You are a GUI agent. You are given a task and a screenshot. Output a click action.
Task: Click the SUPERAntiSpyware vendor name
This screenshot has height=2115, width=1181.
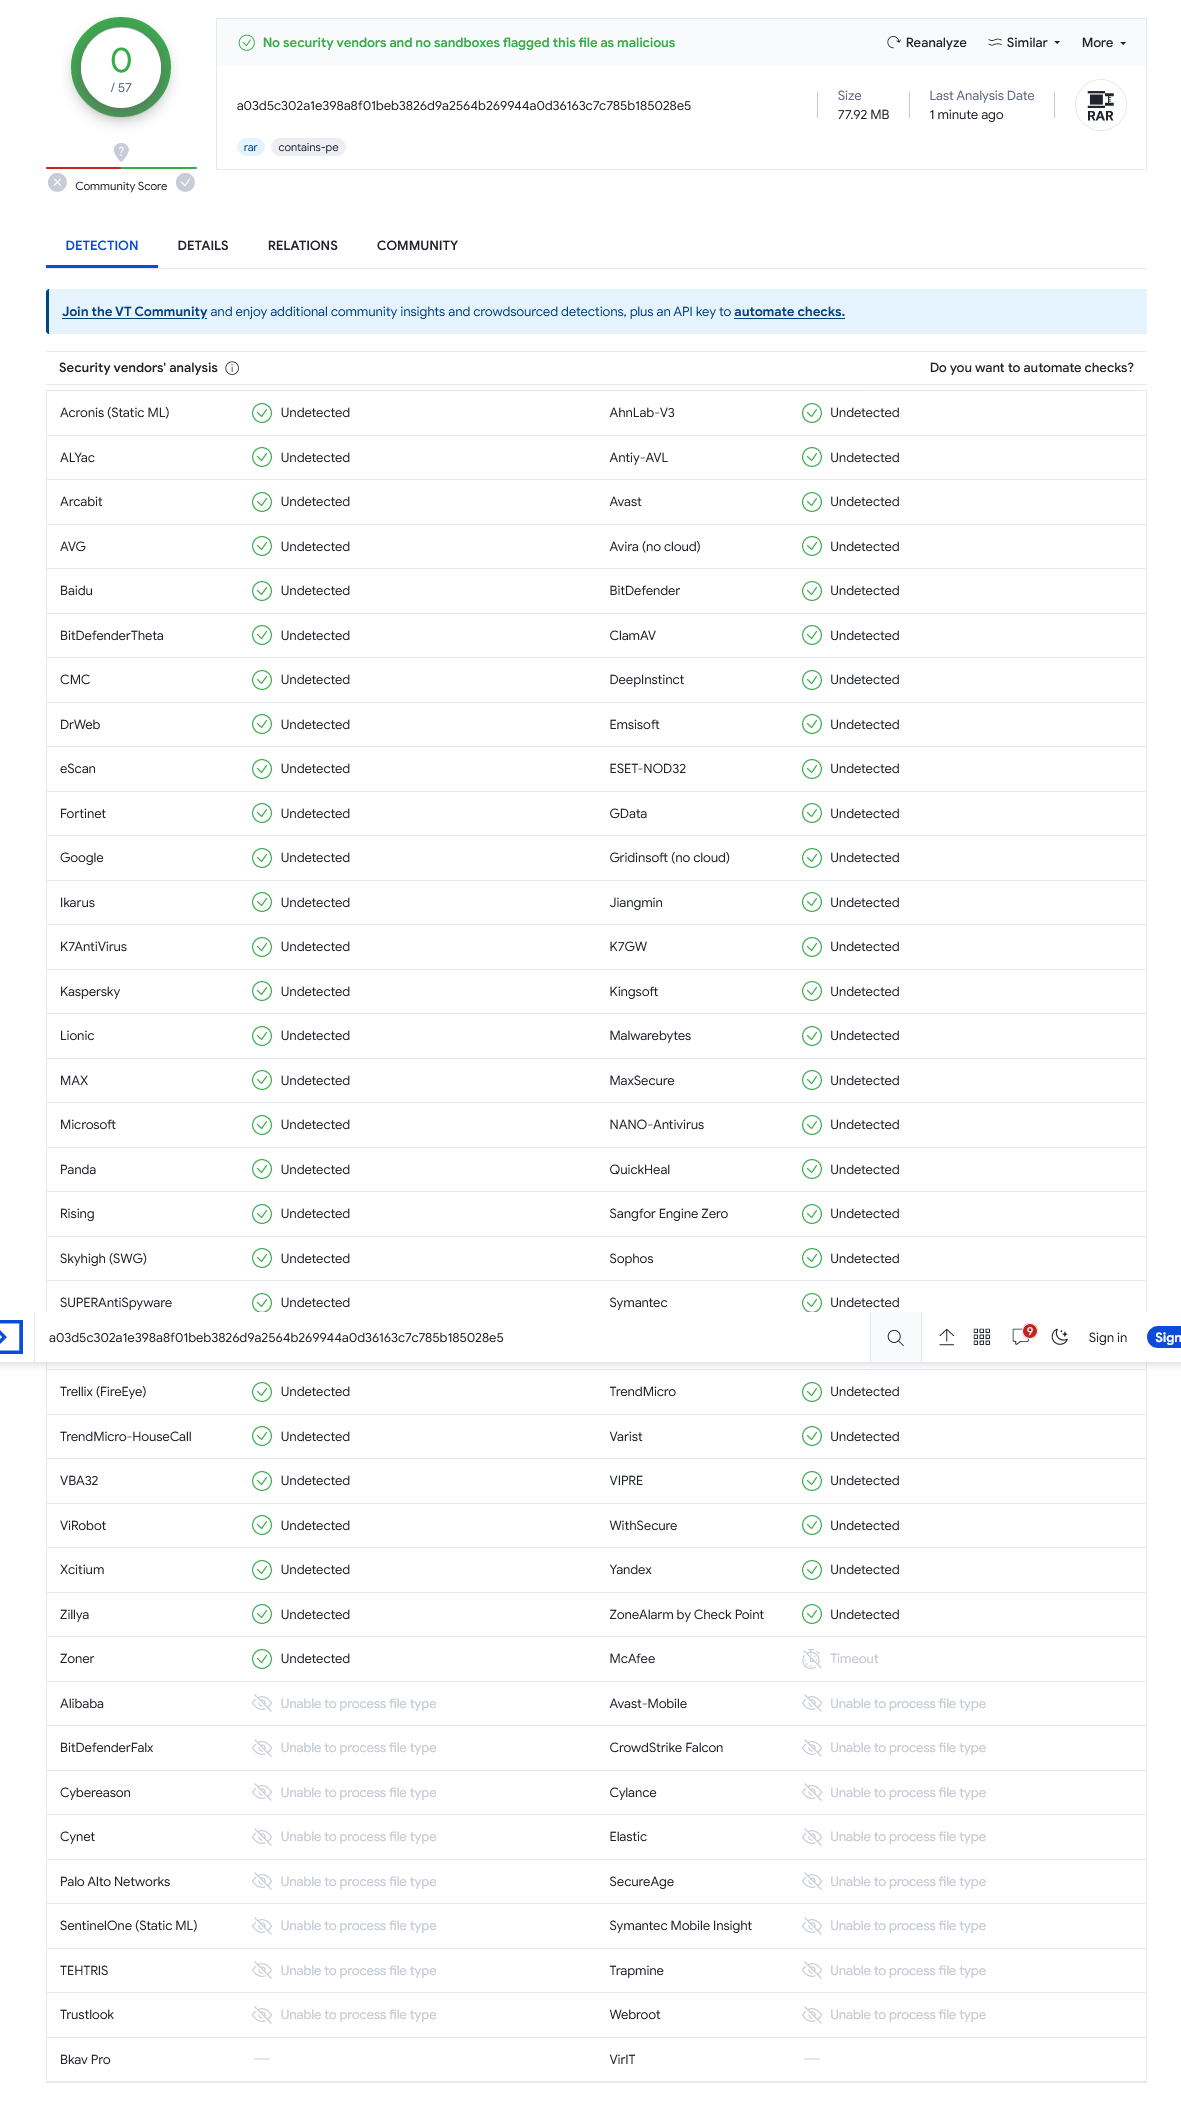[x=116, y=1303]
